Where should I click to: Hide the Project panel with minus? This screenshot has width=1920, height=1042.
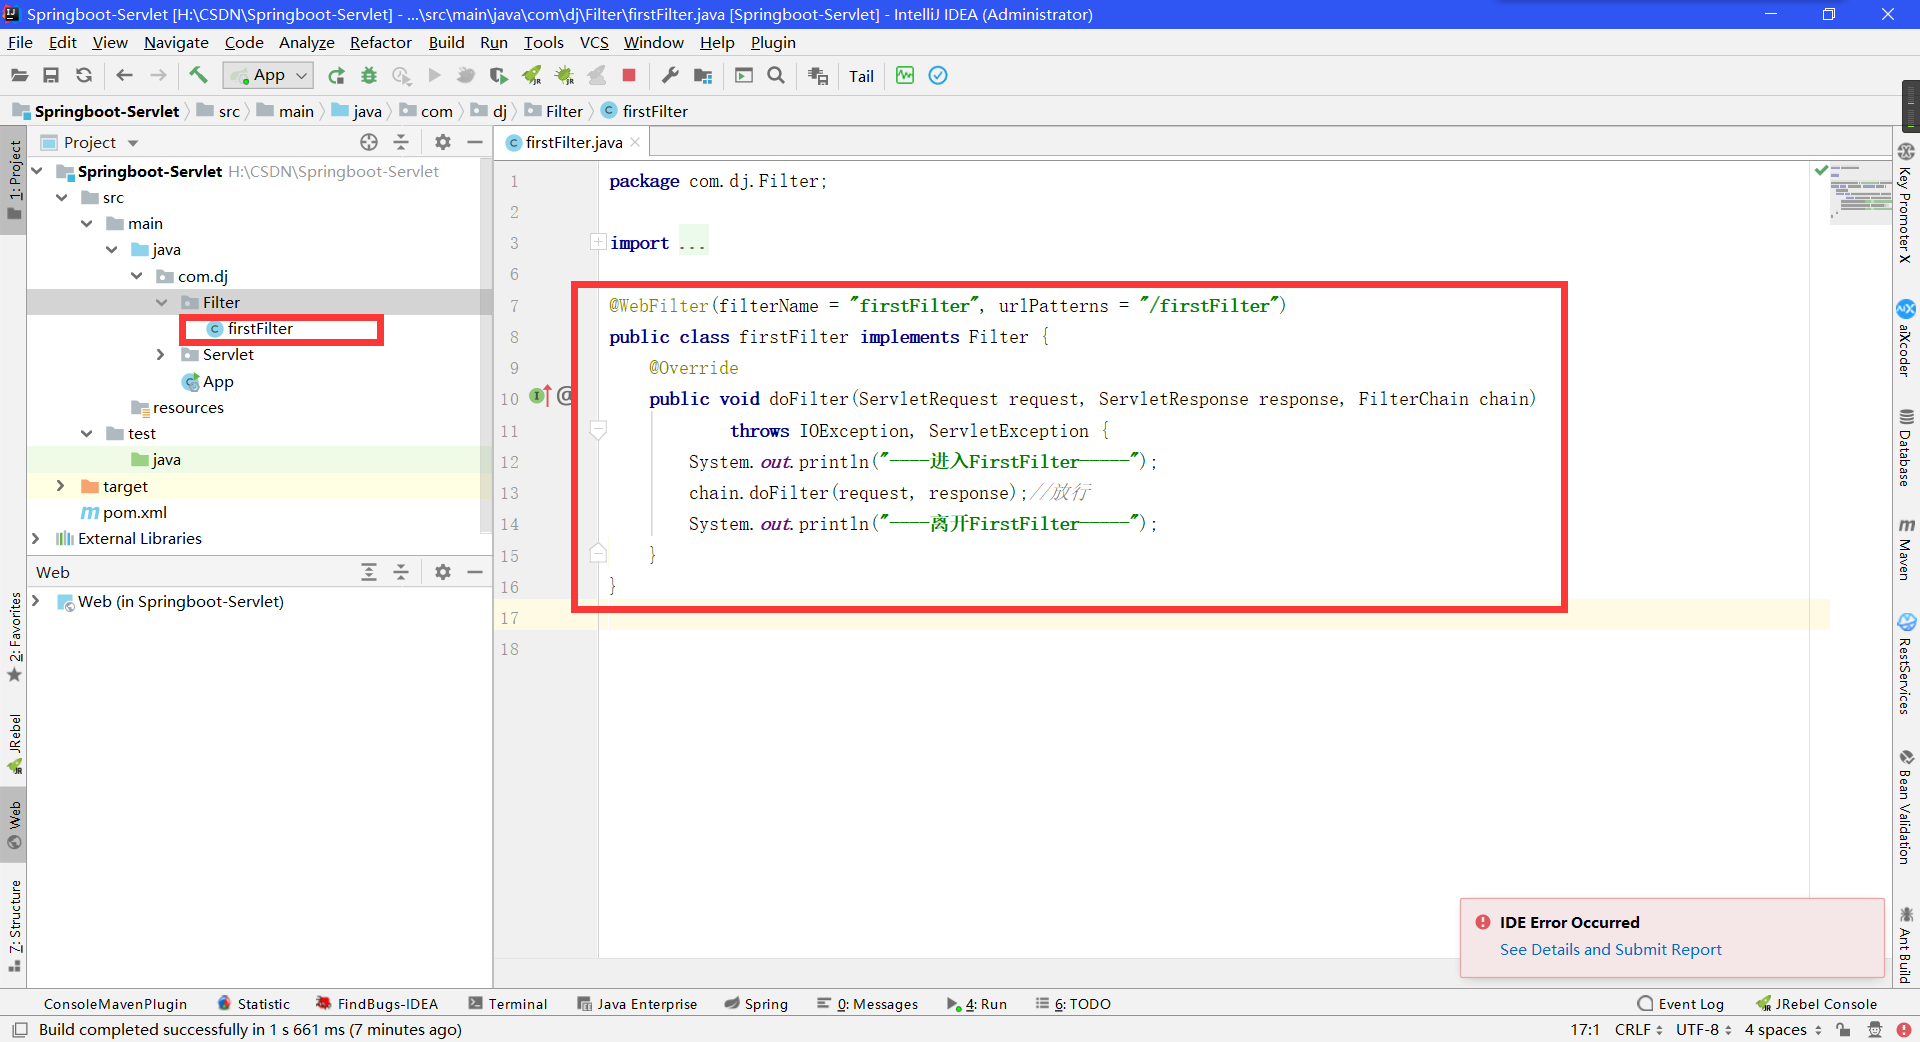[475, 142]
